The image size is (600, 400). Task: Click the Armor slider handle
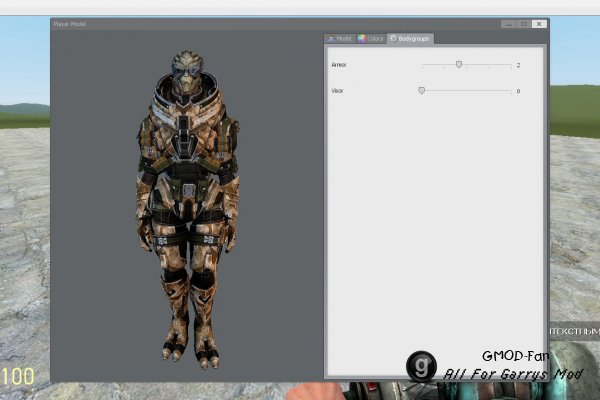coord(459,65)
